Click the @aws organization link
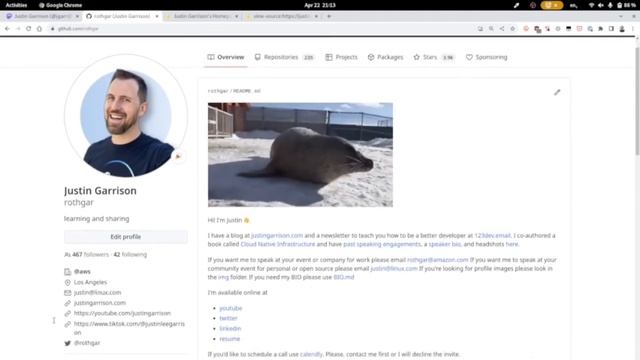Viewport: 640px width, 360px height. (x=82, y=271)
